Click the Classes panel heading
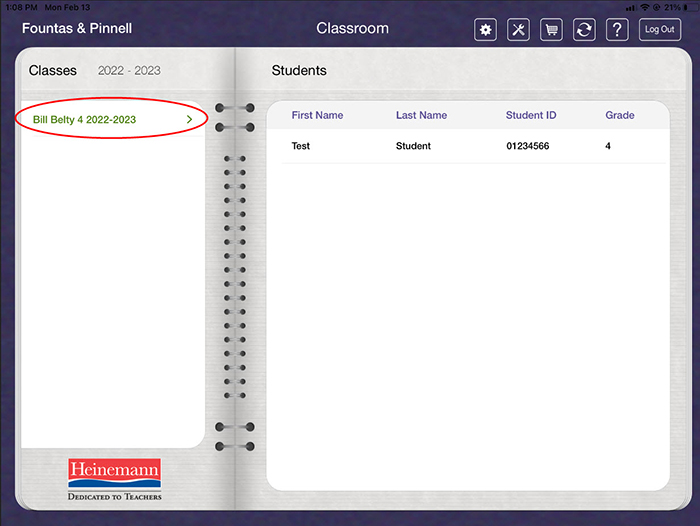The image size is (700, 526). point(53,71)
